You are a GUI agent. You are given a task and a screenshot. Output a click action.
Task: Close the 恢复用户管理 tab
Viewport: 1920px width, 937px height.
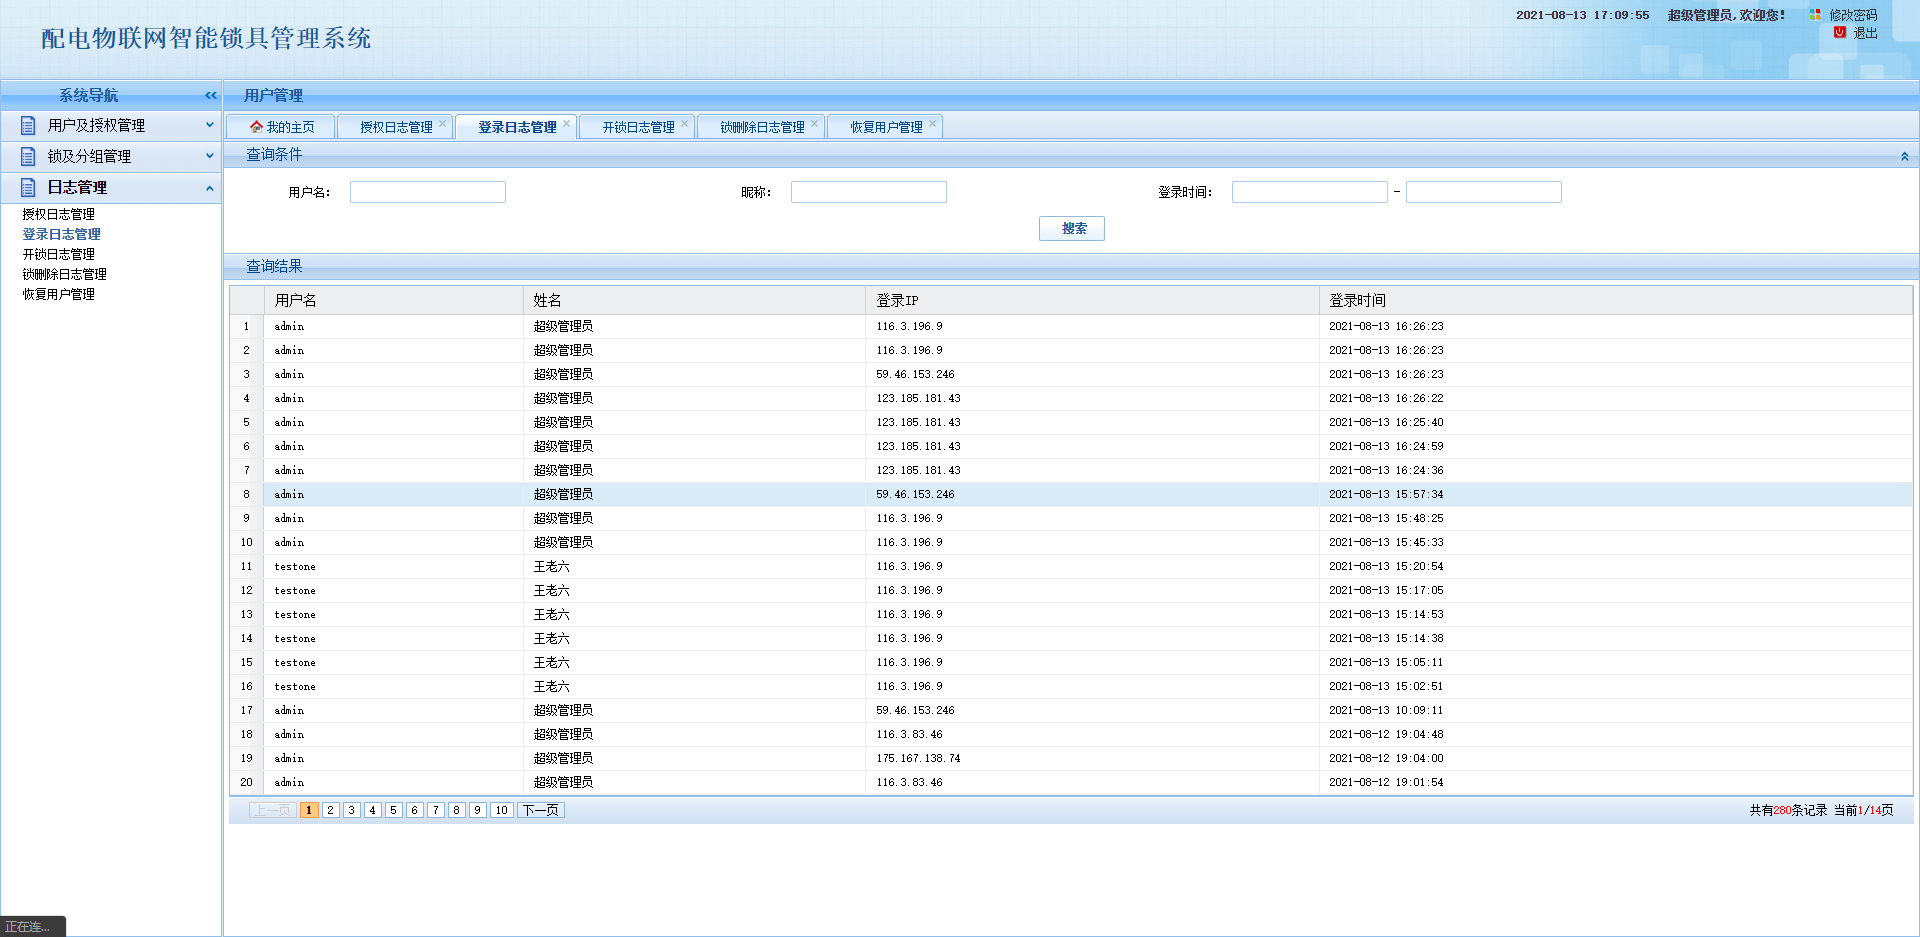(932, 124)
